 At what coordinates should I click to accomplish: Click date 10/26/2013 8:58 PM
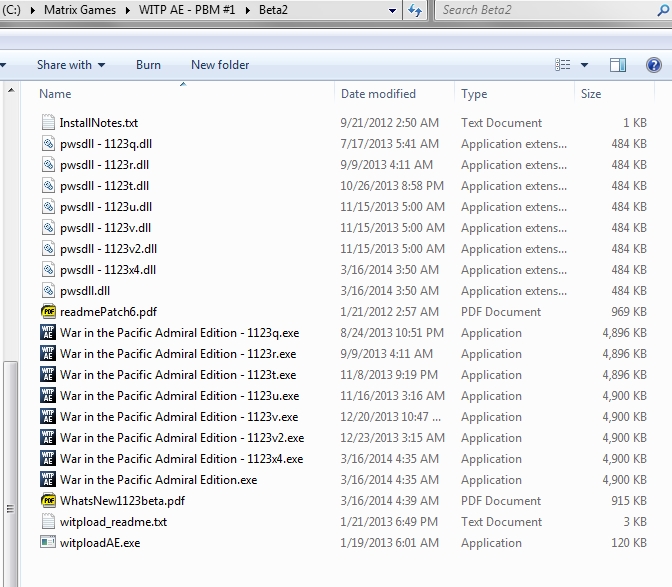[x=392, y=186]
